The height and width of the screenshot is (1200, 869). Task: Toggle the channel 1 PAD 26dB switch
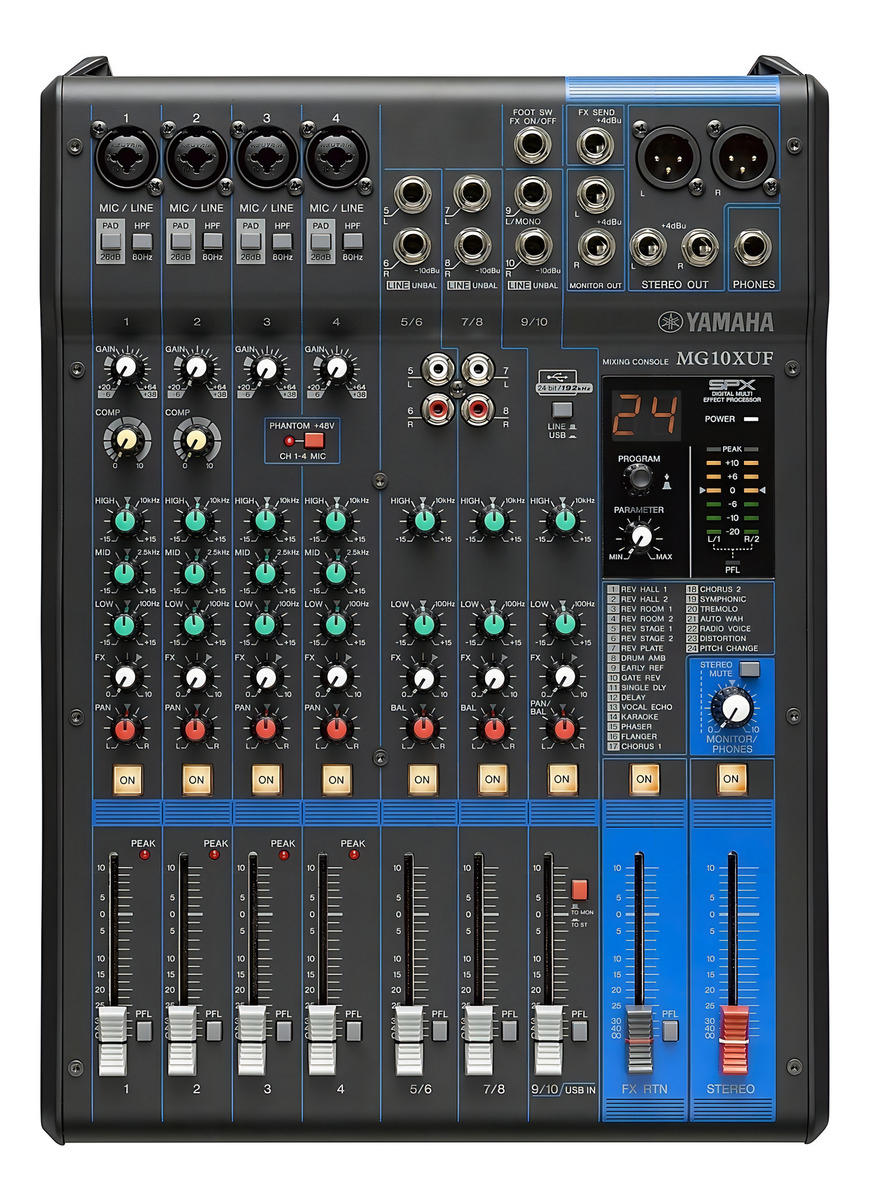(x=110, y=240)
